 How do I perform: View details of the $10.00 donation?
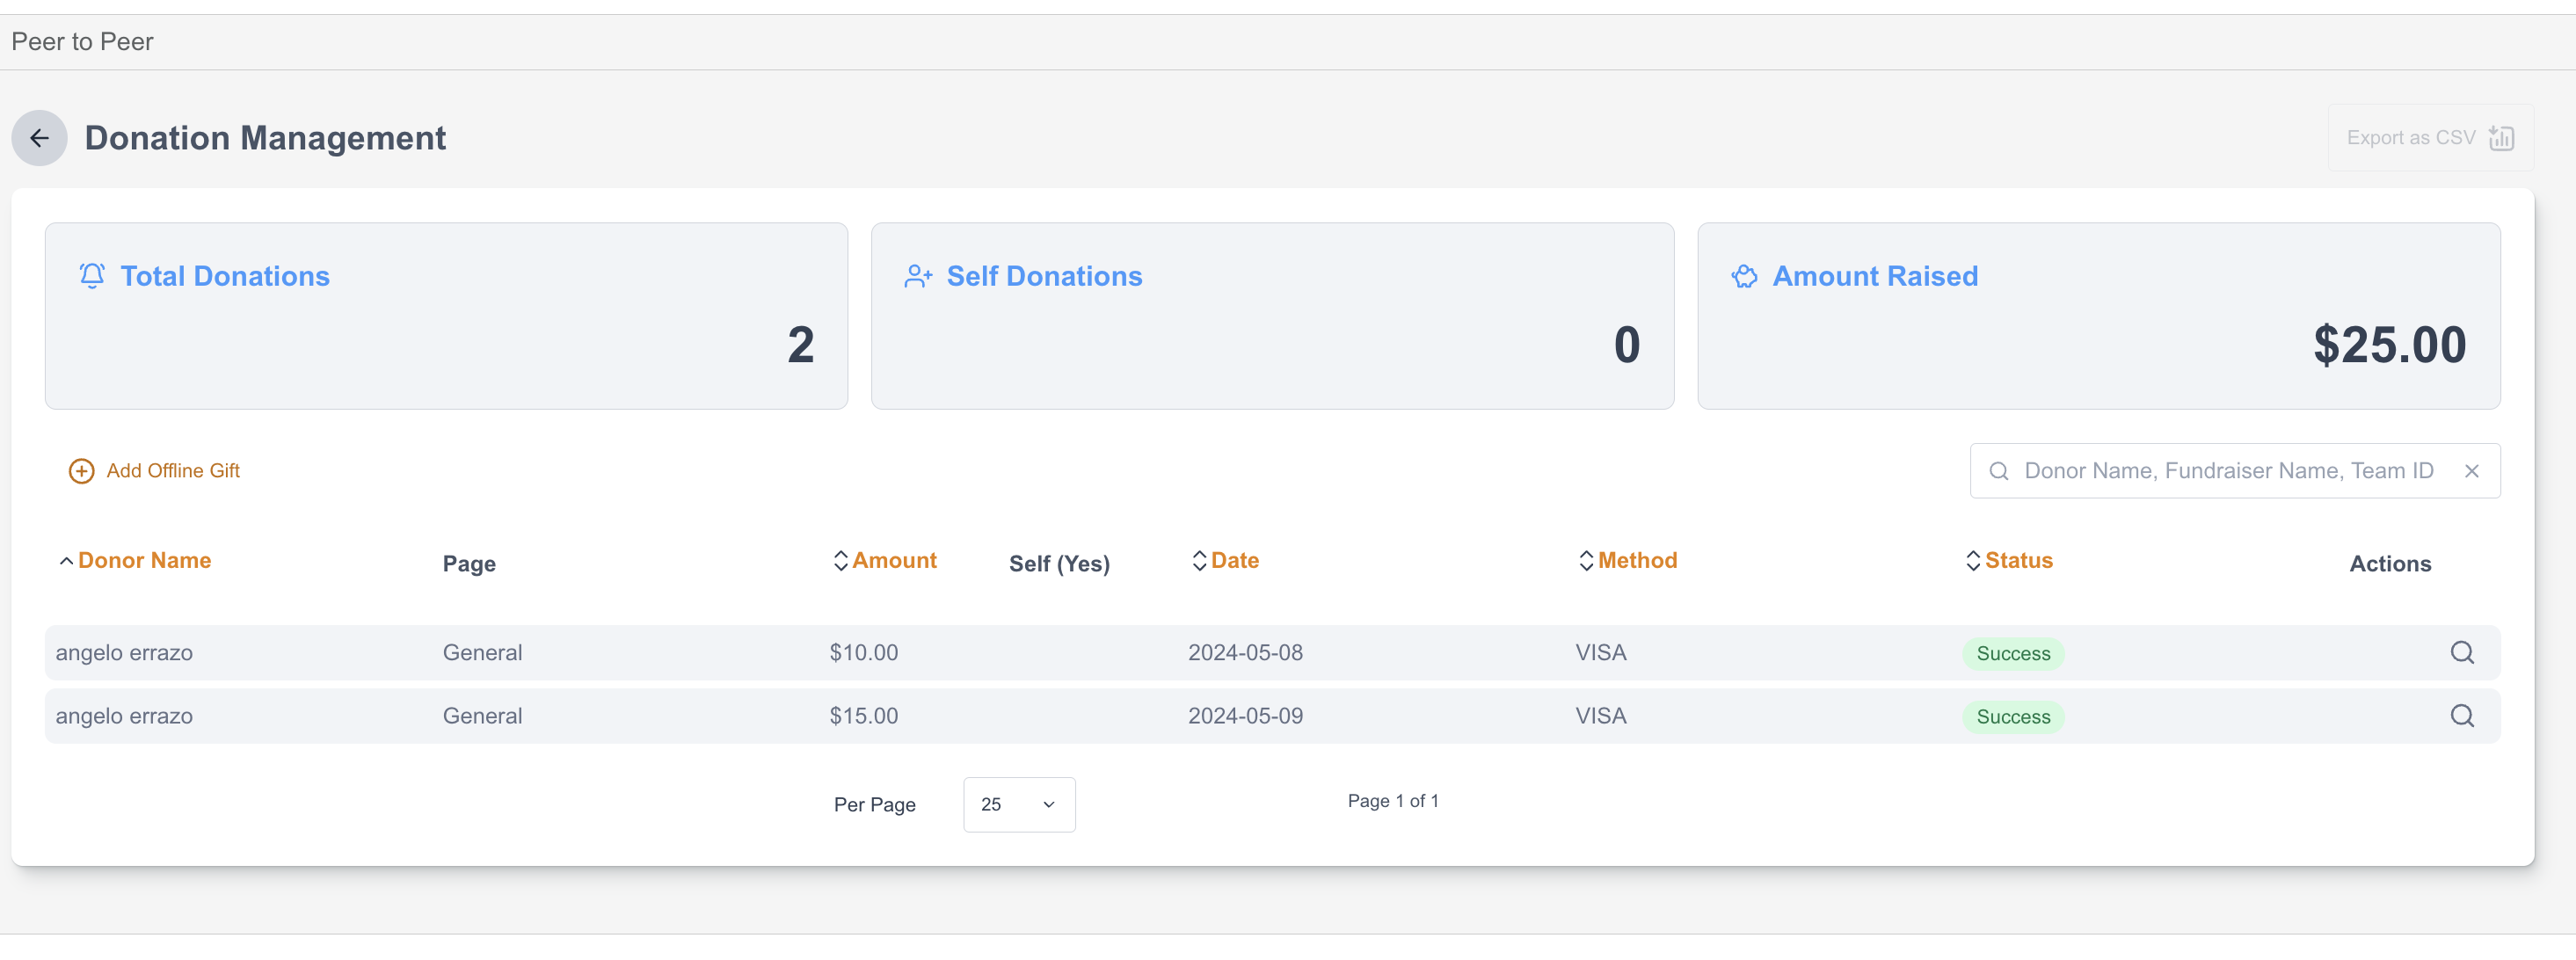point(2461,653)
